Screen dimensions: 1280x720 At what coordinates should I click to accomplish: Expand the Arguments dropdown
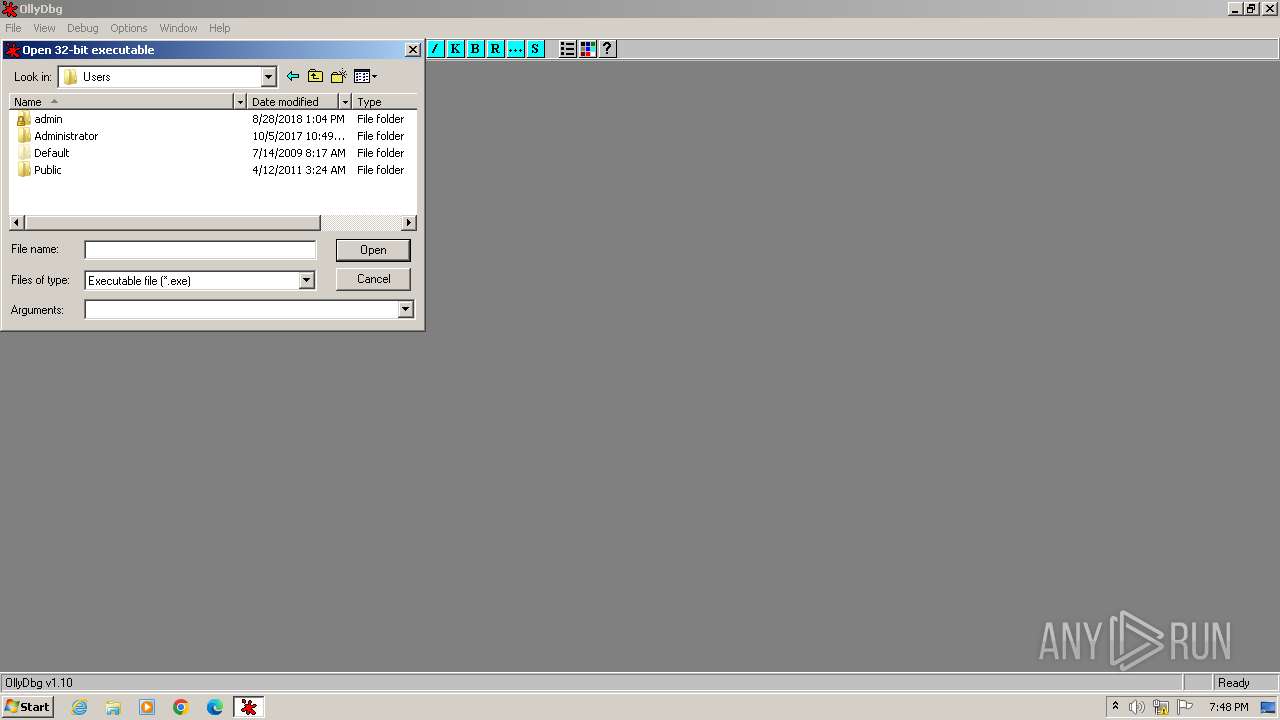[405, 310]
